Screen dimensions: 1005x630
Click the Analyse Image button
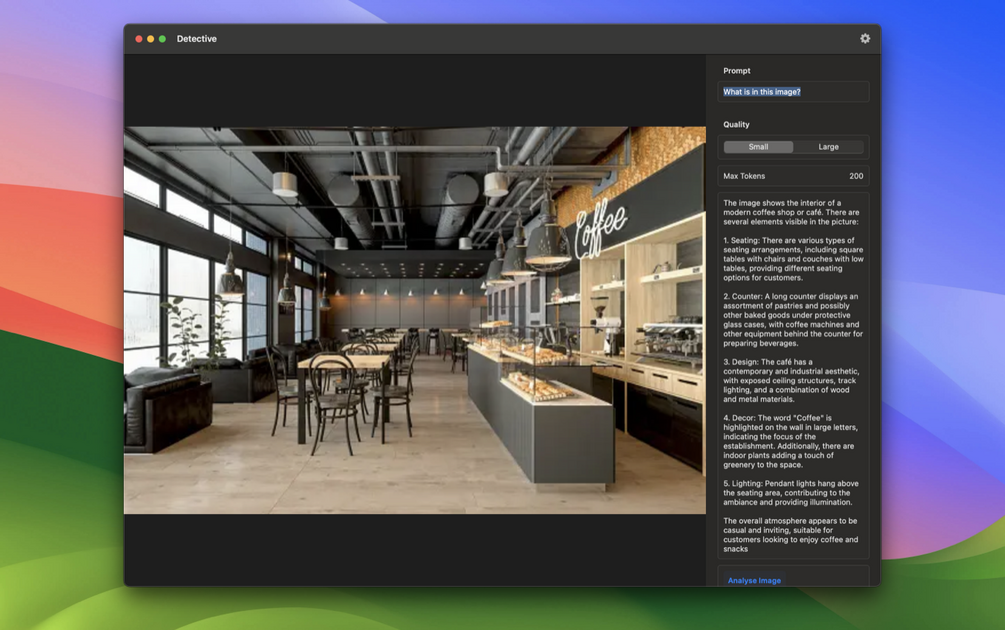(x=754, y=581)
